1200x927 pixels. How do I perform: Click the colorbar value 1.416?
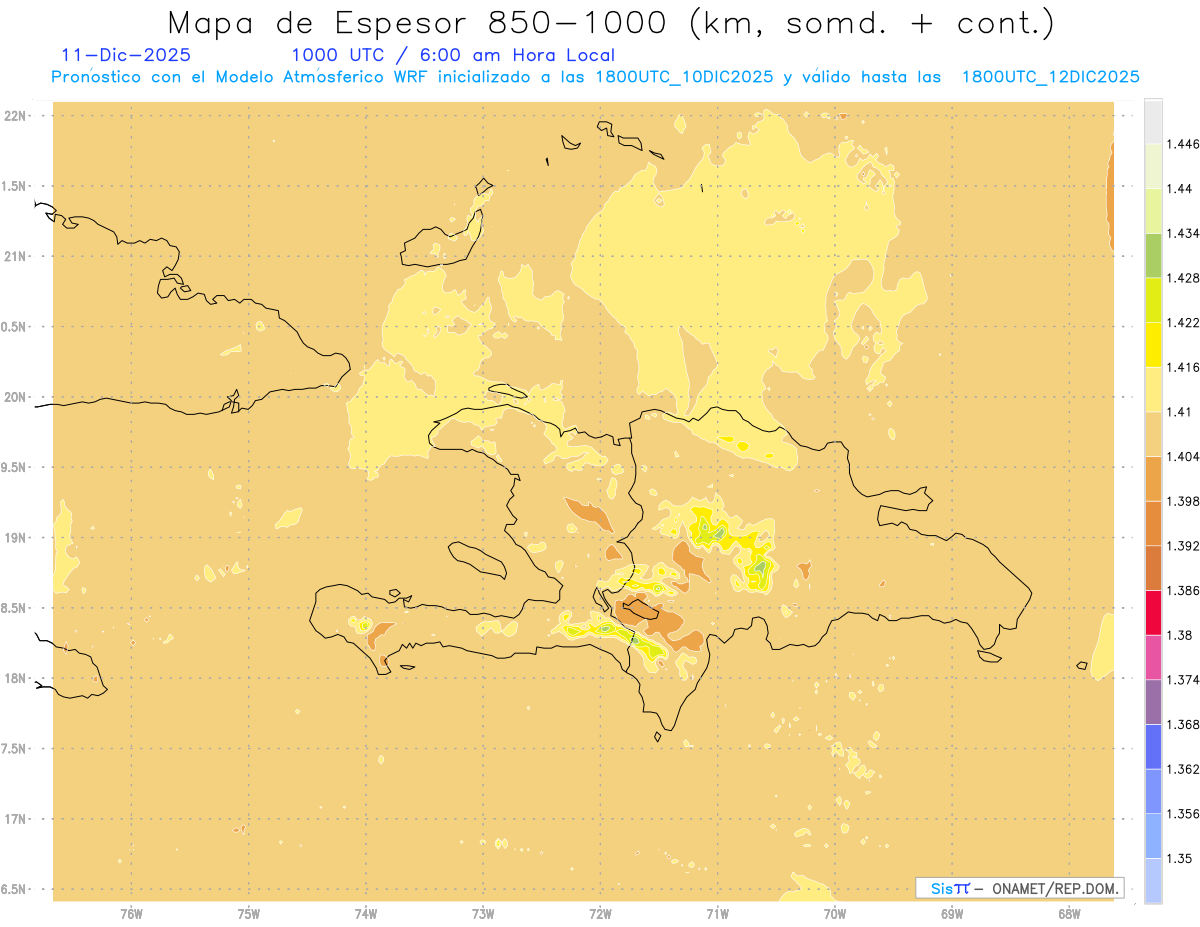(1185, 367)
